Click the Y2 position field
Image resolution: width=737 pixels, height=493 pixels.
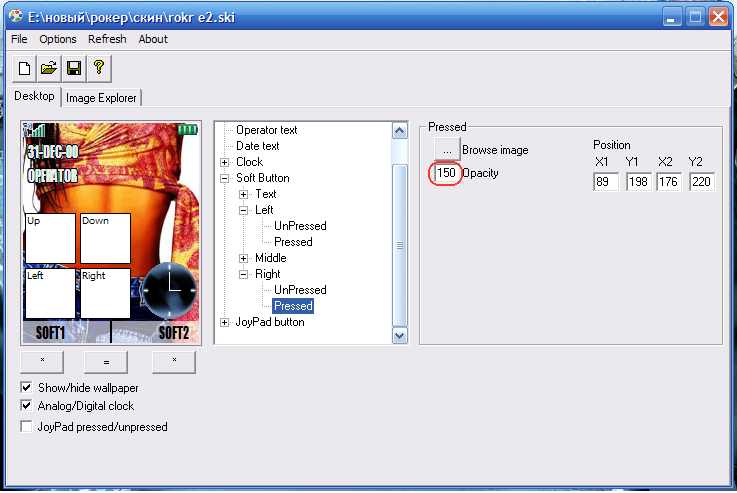(702, 181)
